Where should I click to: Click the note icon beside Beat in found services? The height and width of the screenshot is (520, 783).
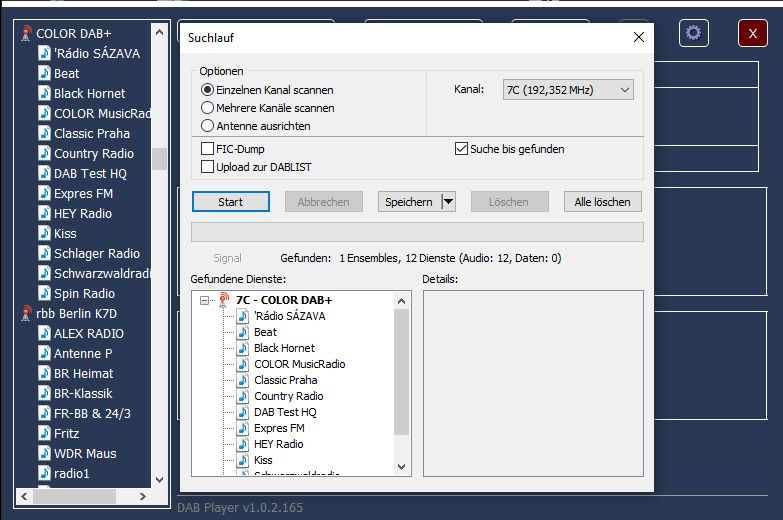tap(243, 332)
